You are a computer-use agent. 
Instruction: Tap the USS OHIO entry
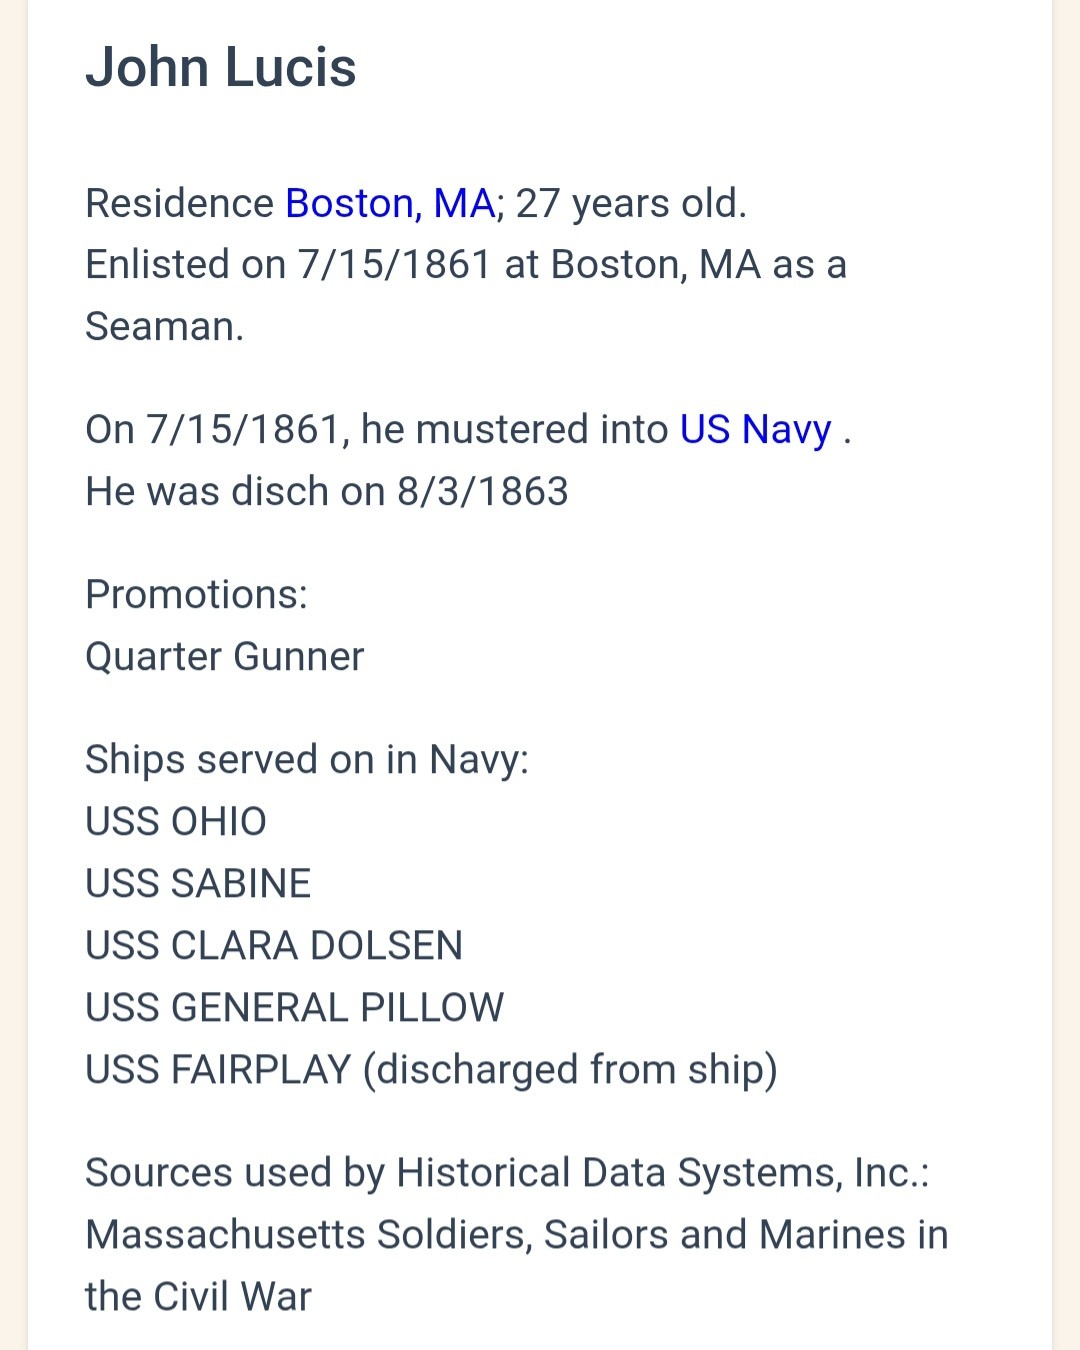176,822
